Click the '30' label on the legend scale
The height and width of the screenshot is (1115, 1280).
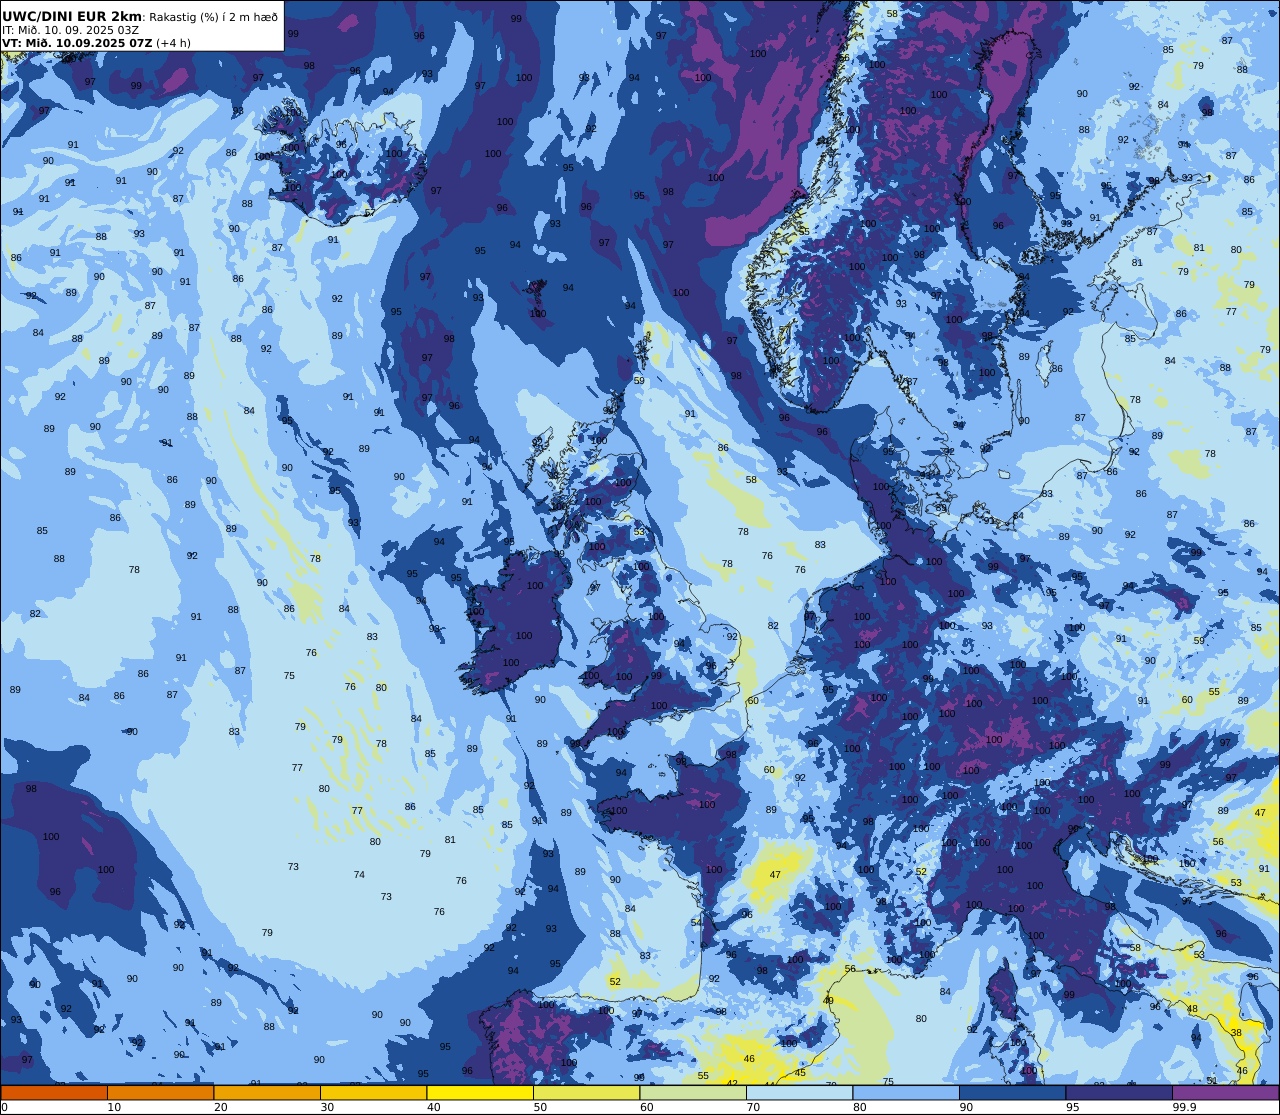(x=327, y=1107)
